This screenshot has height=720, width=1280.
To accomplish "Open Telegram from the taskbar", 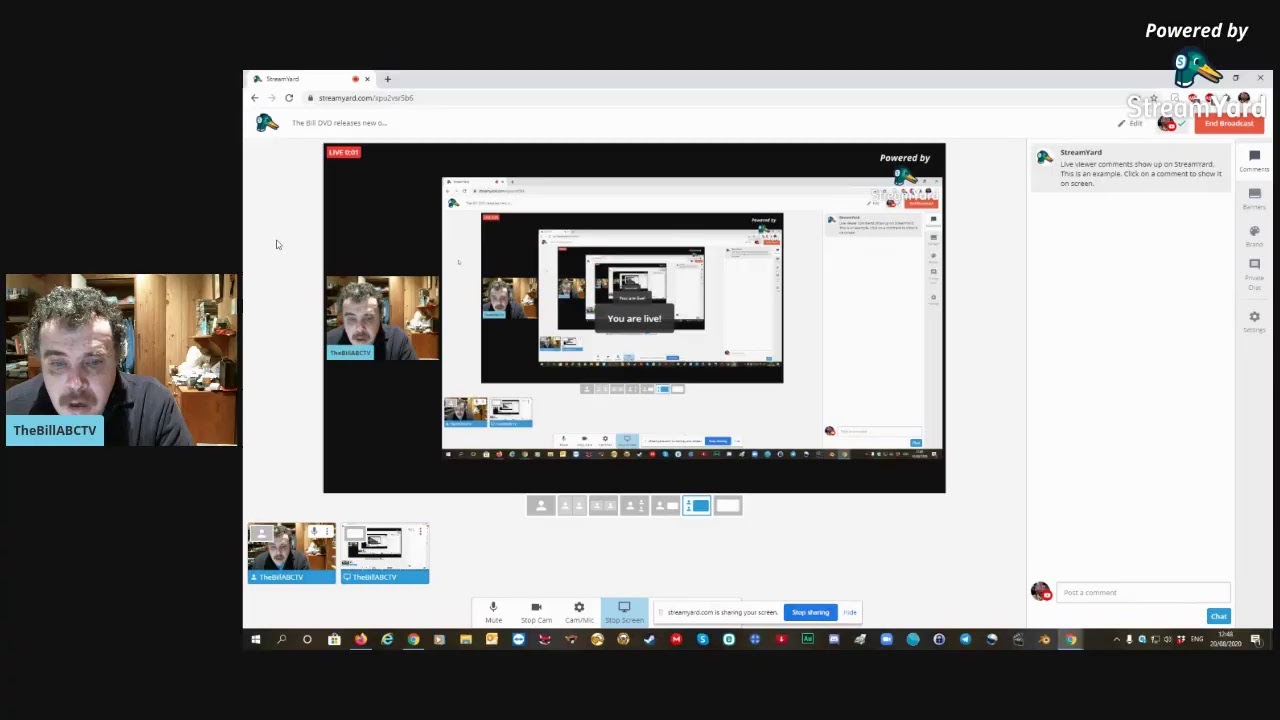I will pyautogui.click(x=966, y=640).
